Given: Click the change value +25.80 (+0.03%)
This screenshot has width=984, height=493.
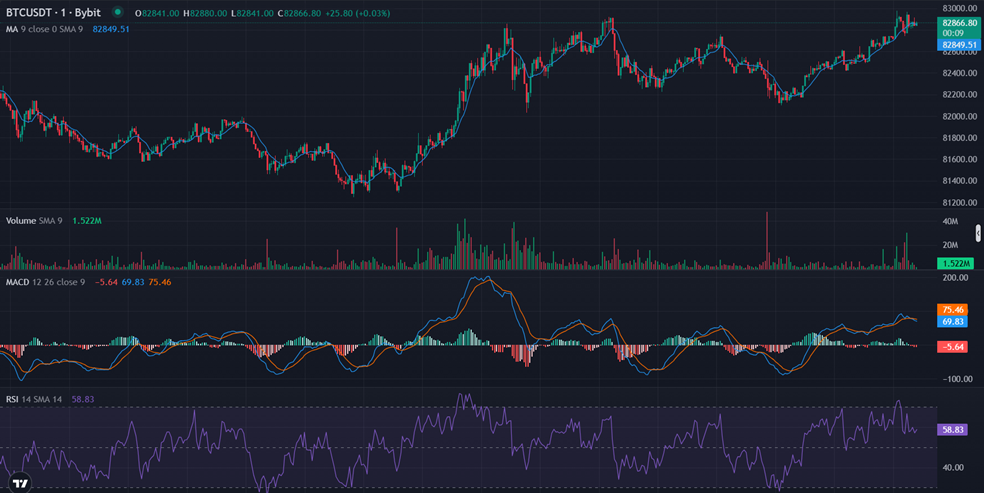Looking at the screenshot, I should tap(358, 13).
